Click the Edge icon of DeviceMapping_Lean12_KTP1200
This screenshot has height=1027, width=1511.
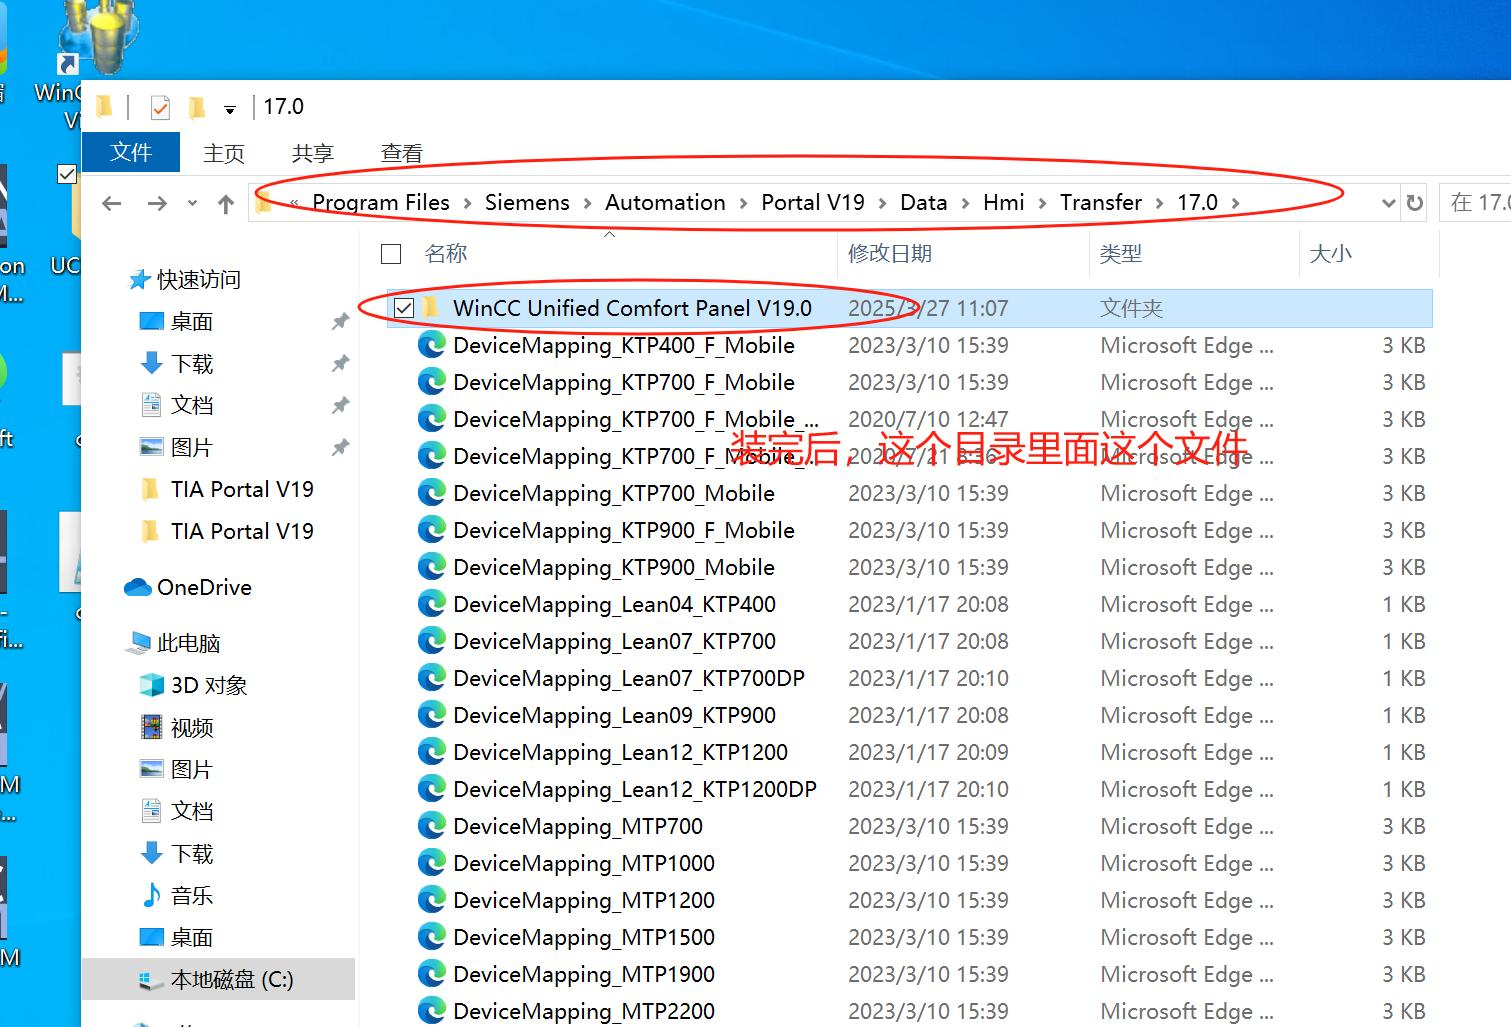(x=432, y=753)
